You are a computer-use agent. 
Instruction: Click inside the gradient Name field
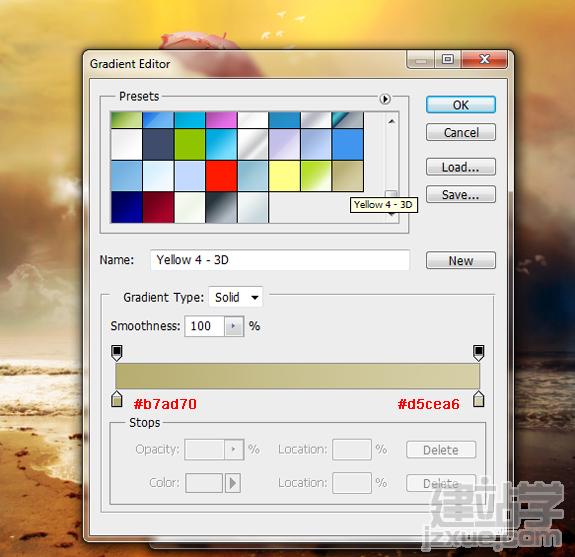(280, 260)
